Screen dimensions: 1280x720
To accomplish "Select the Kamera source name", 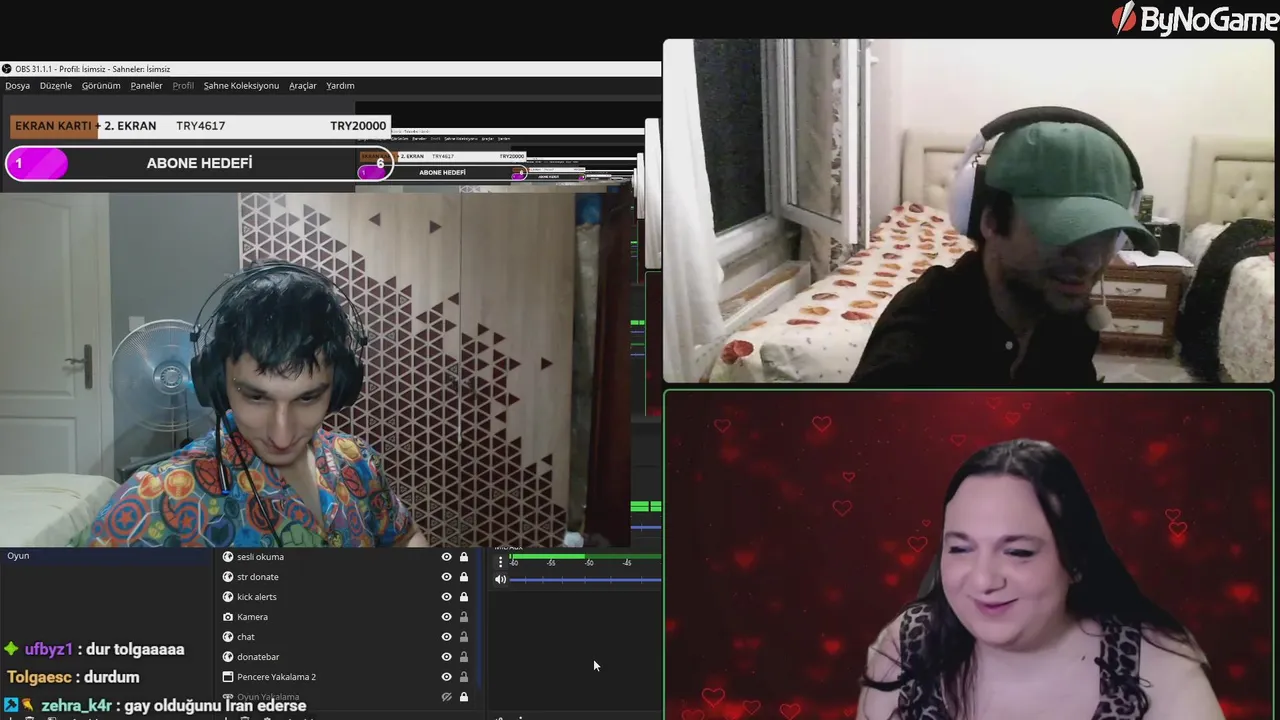I will point(252,617).
